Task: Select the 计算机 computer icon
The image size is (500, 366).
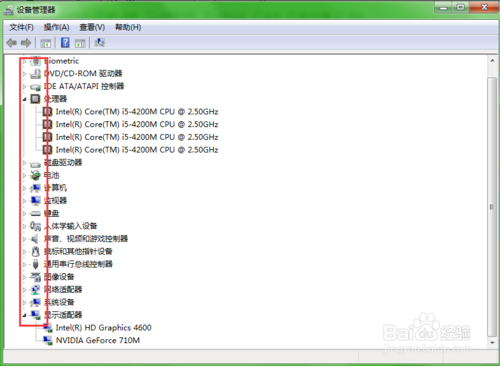Action: 36,188
